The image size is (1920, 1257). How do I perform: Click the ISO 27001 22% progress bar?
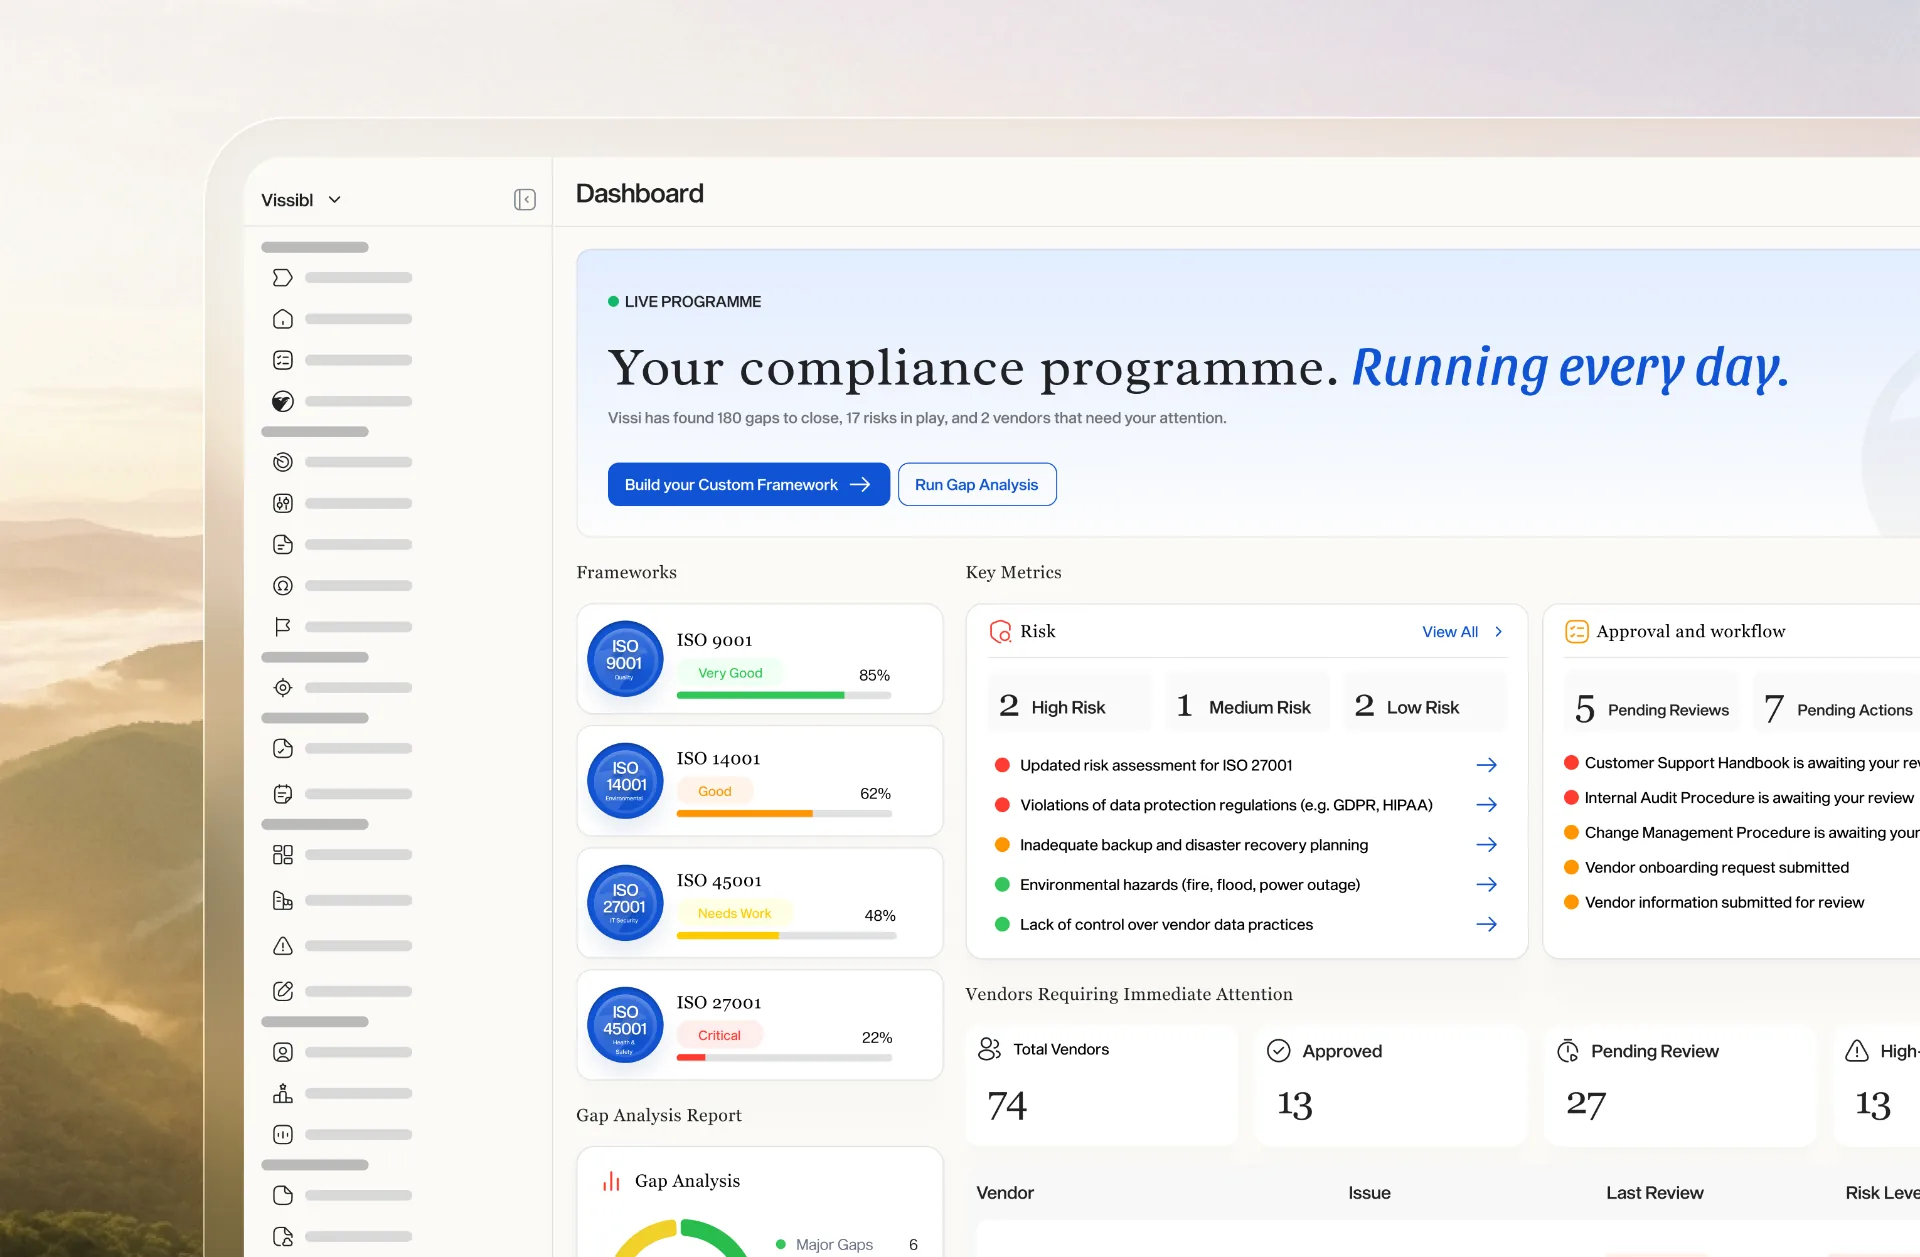click(784, 1057)
